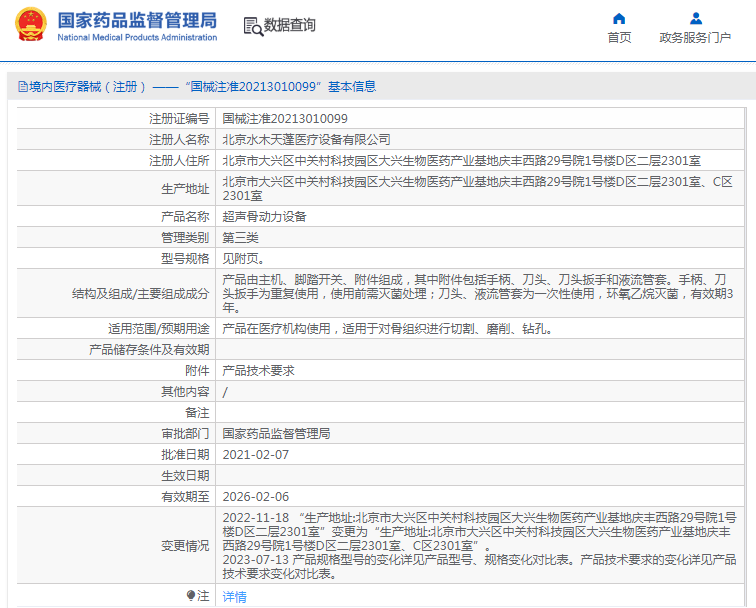Click the product composition description text

(478, 294)
